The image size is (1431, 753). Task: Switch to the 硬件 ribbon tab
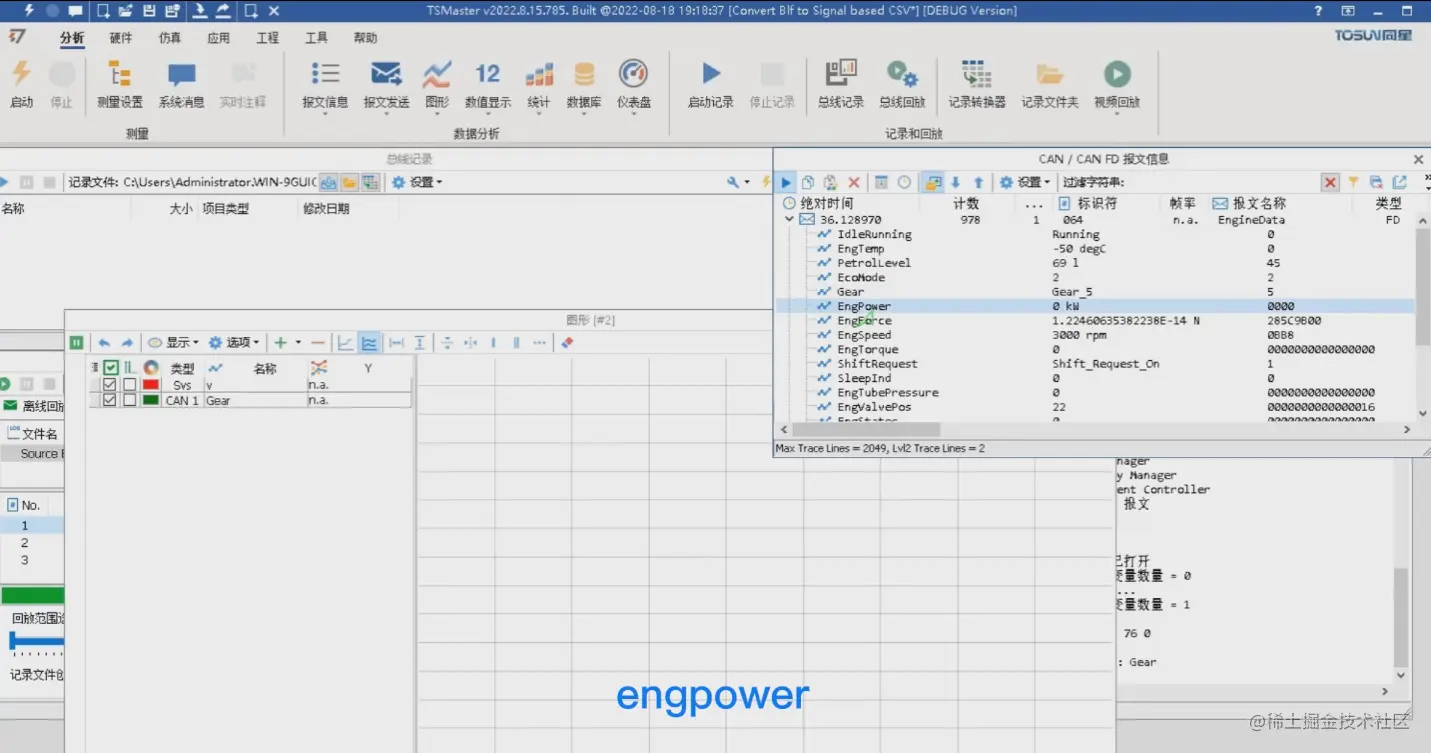(x=121, y=38)
